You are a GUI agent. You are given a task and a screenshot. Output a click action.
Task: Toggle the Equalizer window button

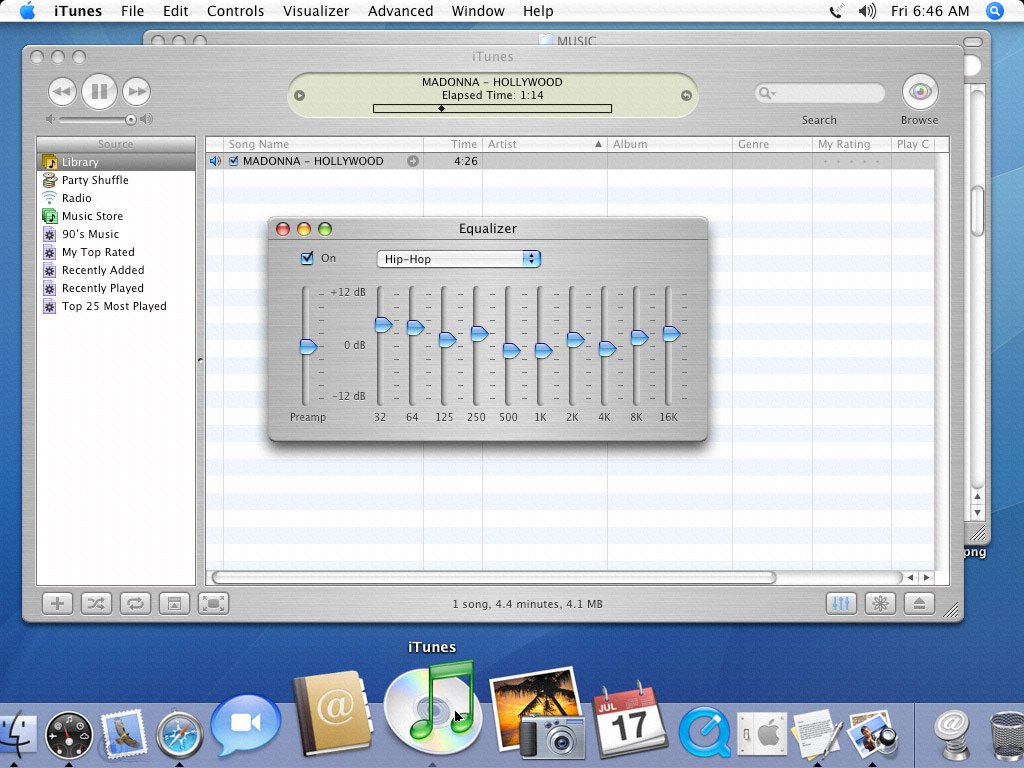tap(841, 604)
